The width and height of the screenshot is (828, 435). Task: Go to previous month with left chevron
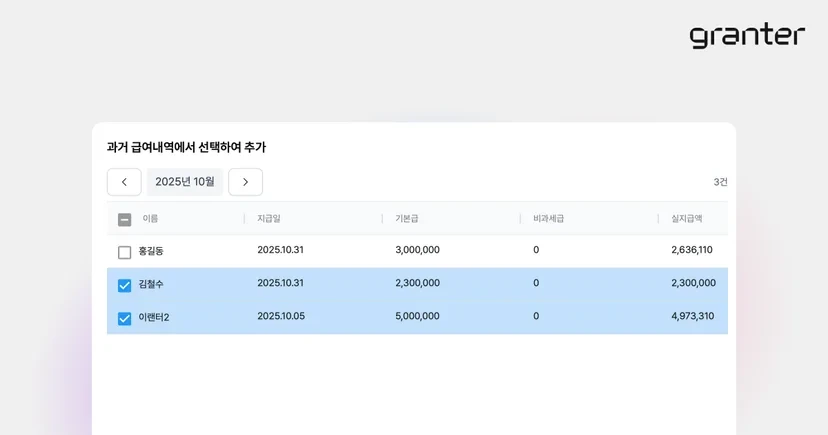click(124, 182)
